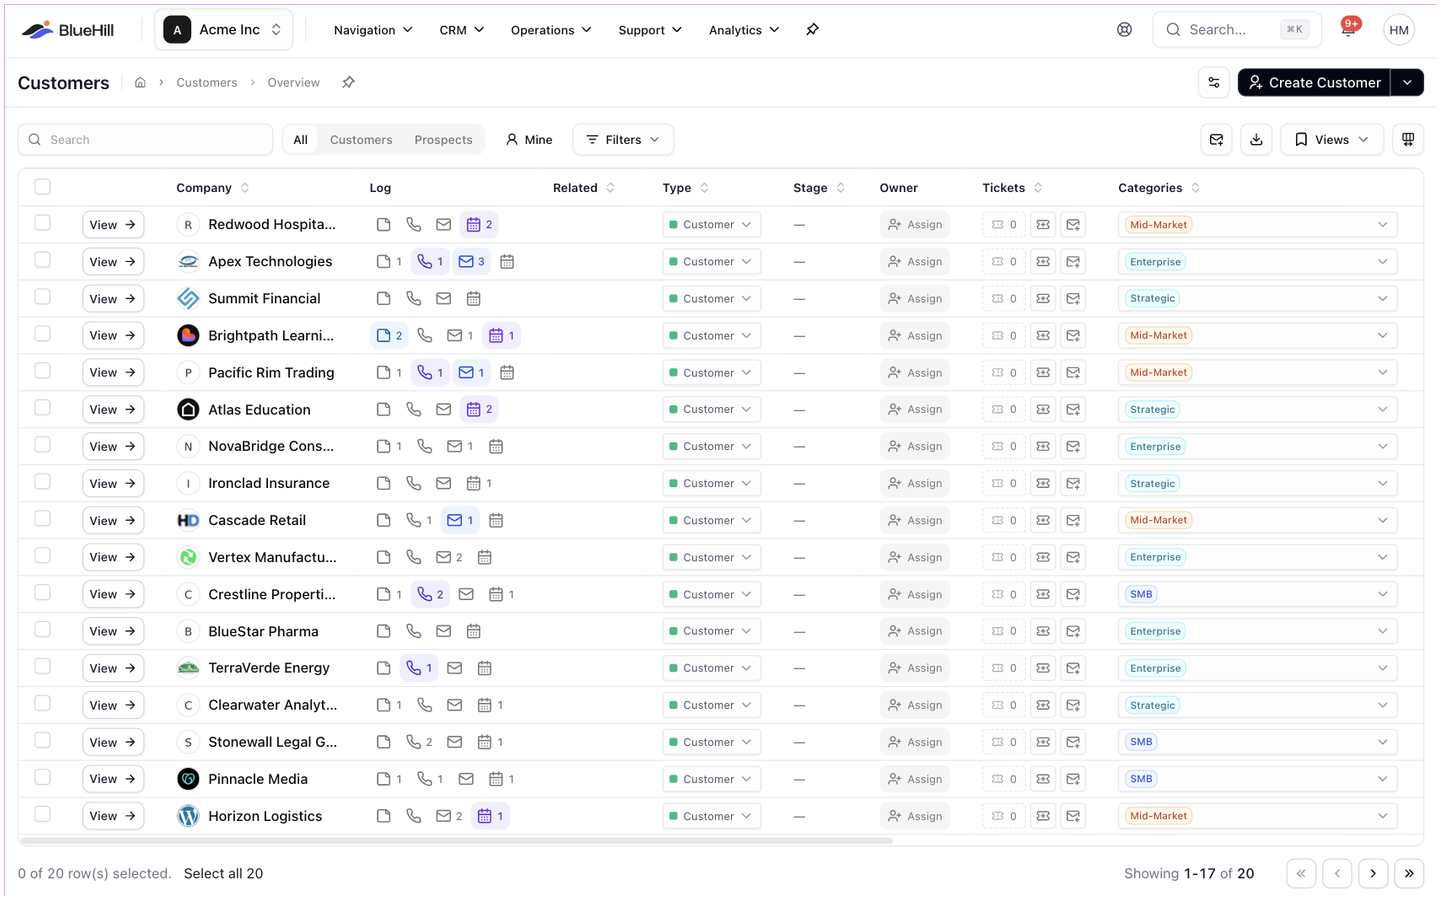1440x900 pixels.
Task: Check the Horizon Logistics row checkbox
Action: point(42,815)
